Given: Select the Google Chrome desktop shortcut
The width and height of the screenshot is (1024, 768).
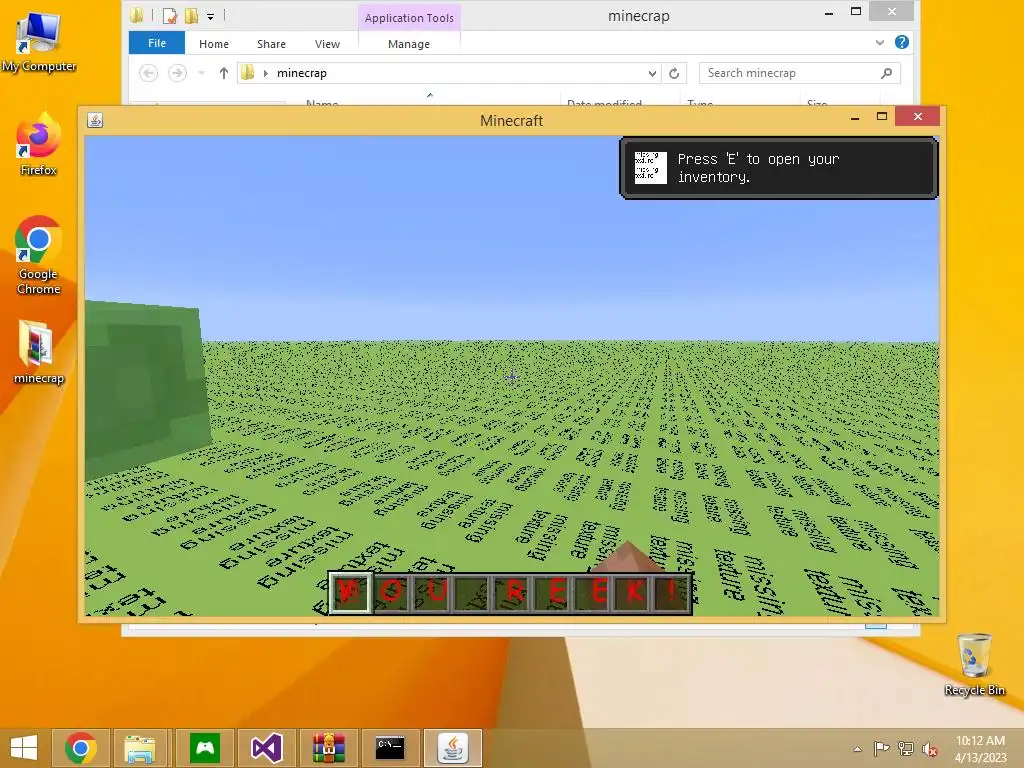Looking at the screenshot, I should pyautogui.click(x=39, y=255).
